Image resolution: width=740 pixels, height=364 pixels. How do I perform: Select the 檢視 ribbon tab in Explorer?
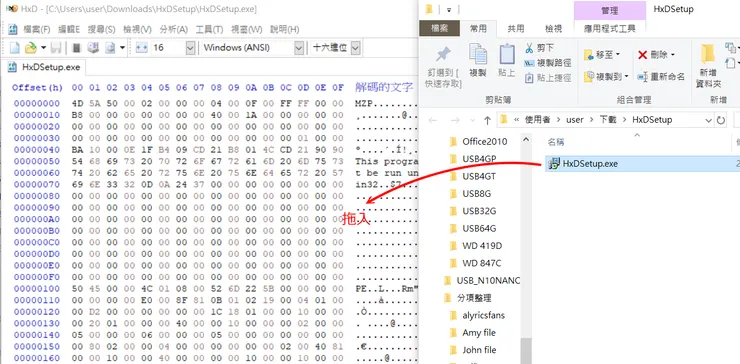(x=554, y=28)
